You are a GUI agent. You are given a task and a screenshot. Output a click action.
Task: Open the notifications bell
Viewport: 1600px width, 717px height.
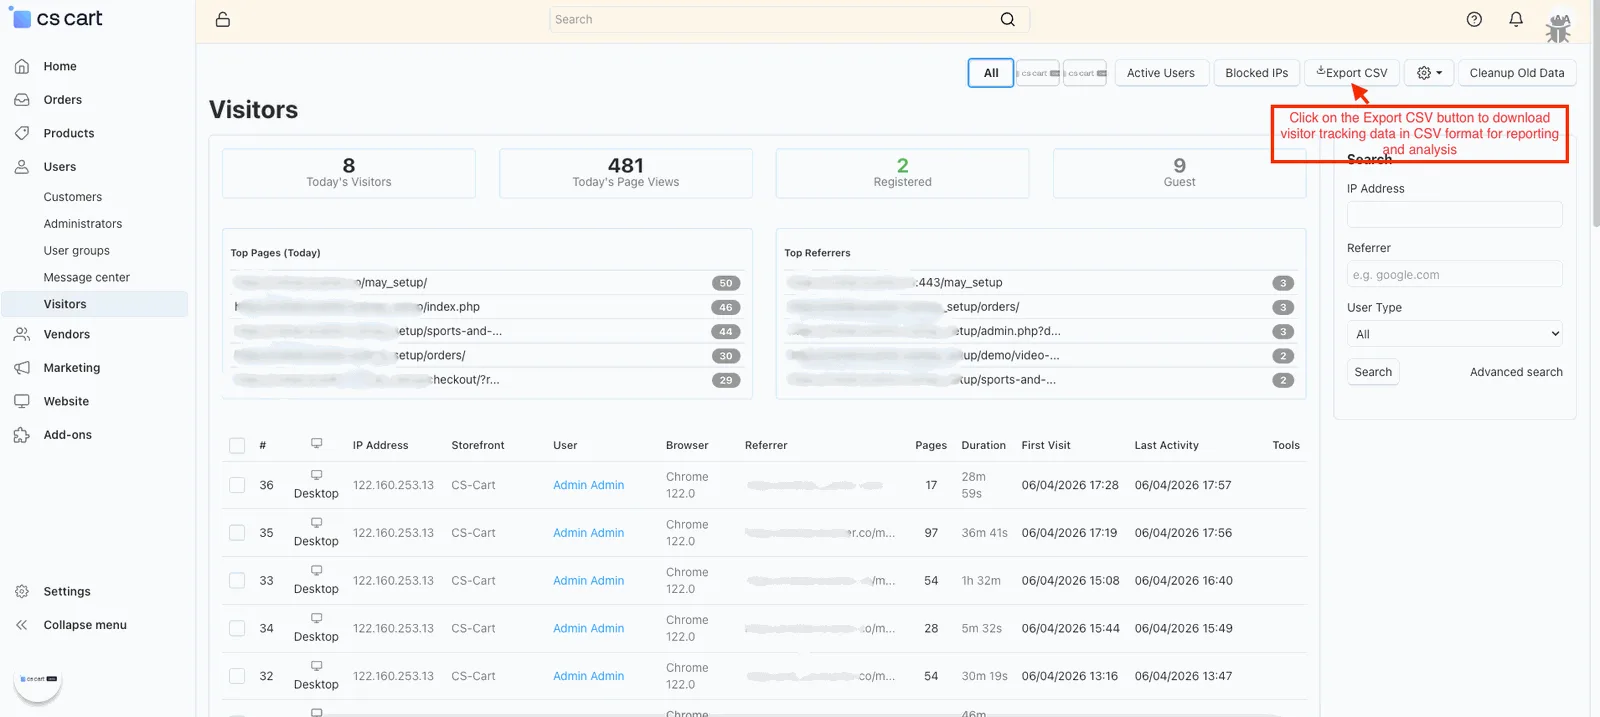click(1516, 19)
